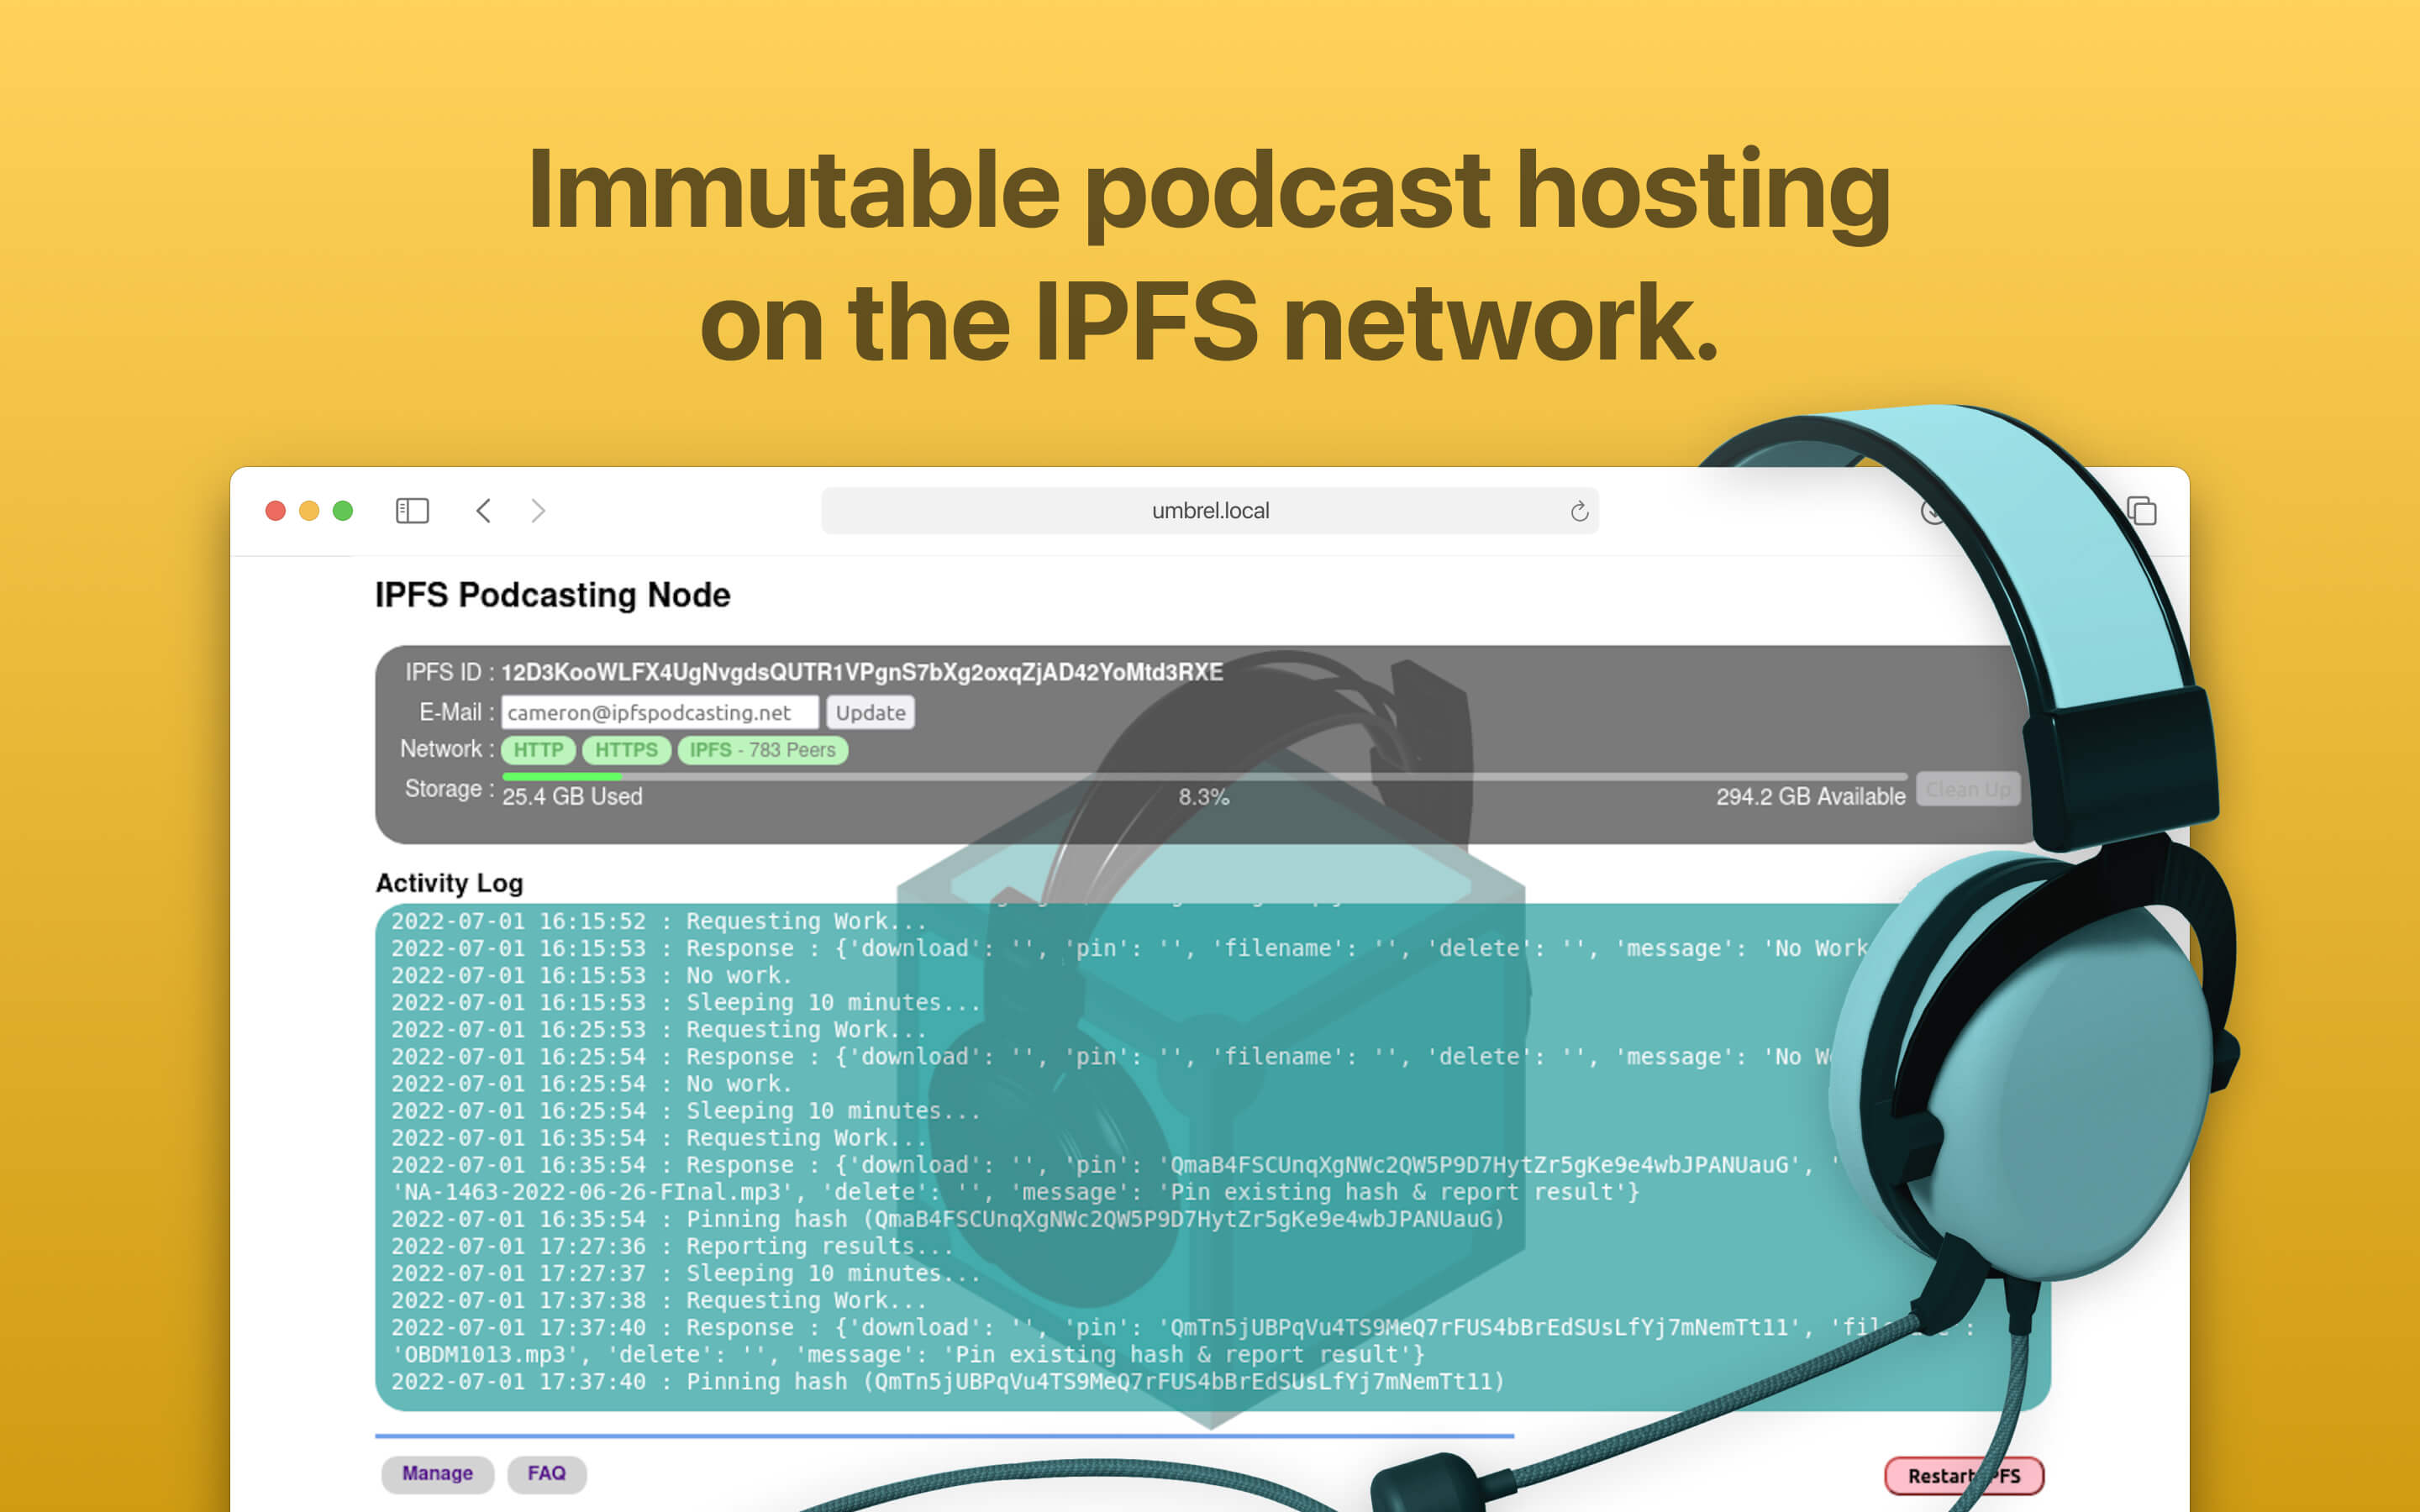Click the yellow minimize traffic light button

308,511
